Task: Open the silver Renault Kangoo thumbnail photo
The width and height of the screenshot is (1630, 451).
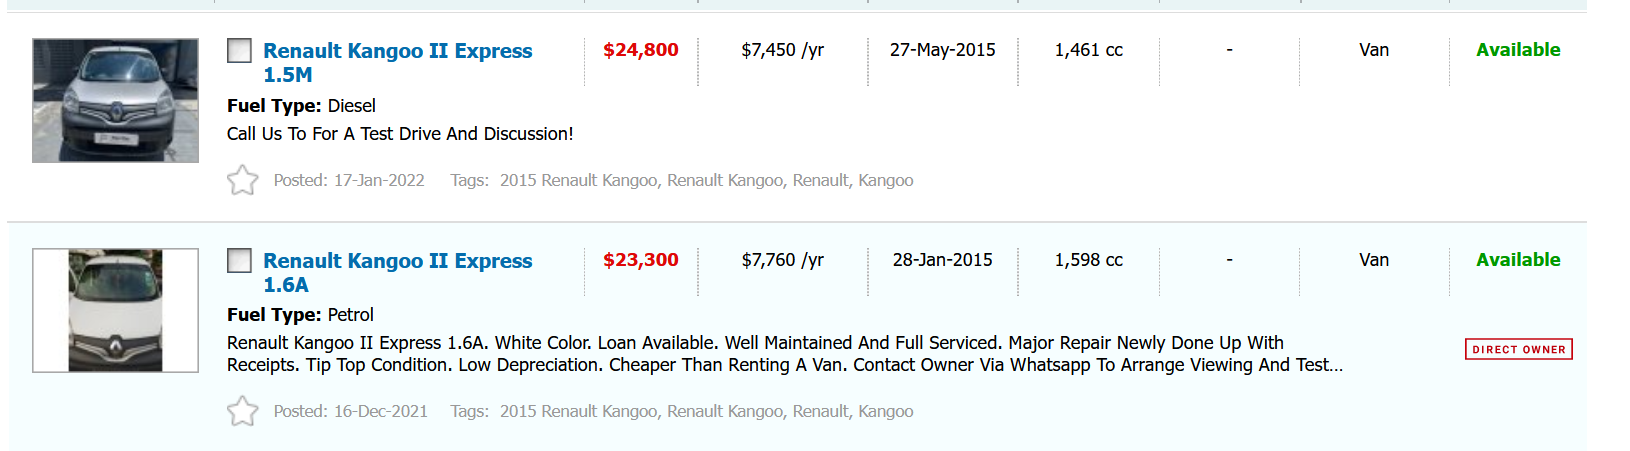Action: point(115,101)
